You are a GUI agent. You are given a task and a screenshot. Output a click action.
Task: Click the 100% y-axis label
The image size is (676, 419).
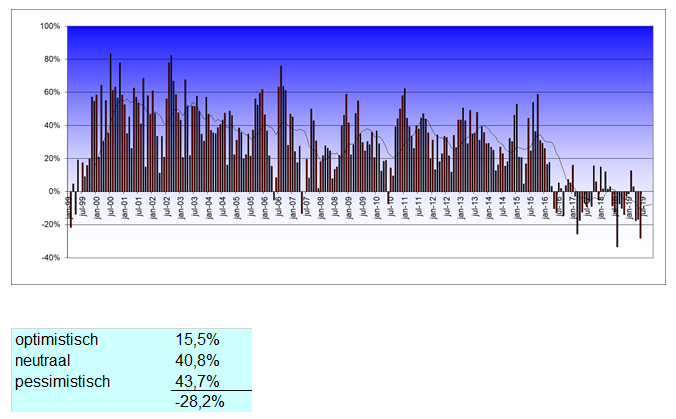(x=50, y=26)
